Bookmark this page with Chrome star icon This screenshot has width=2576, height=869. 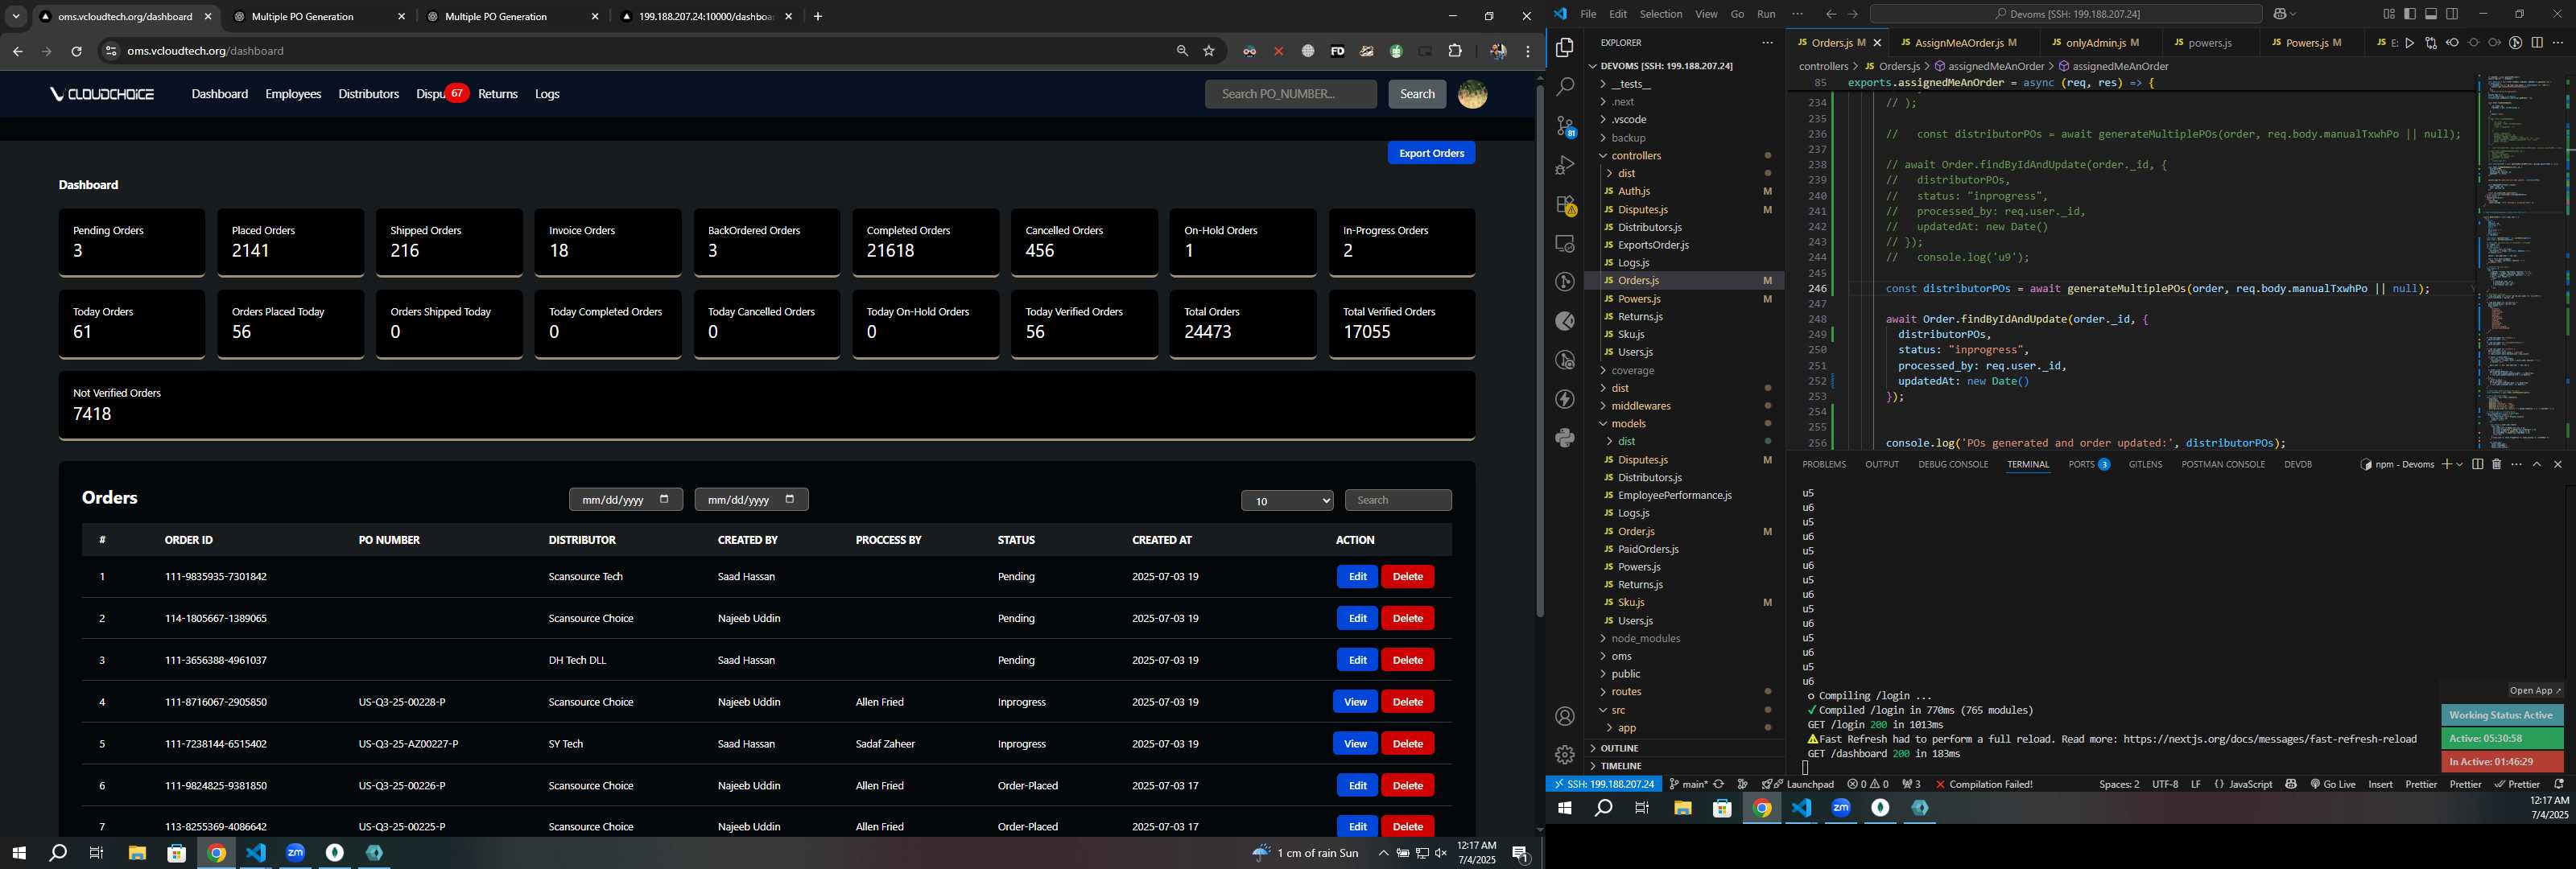(1209, 51)
